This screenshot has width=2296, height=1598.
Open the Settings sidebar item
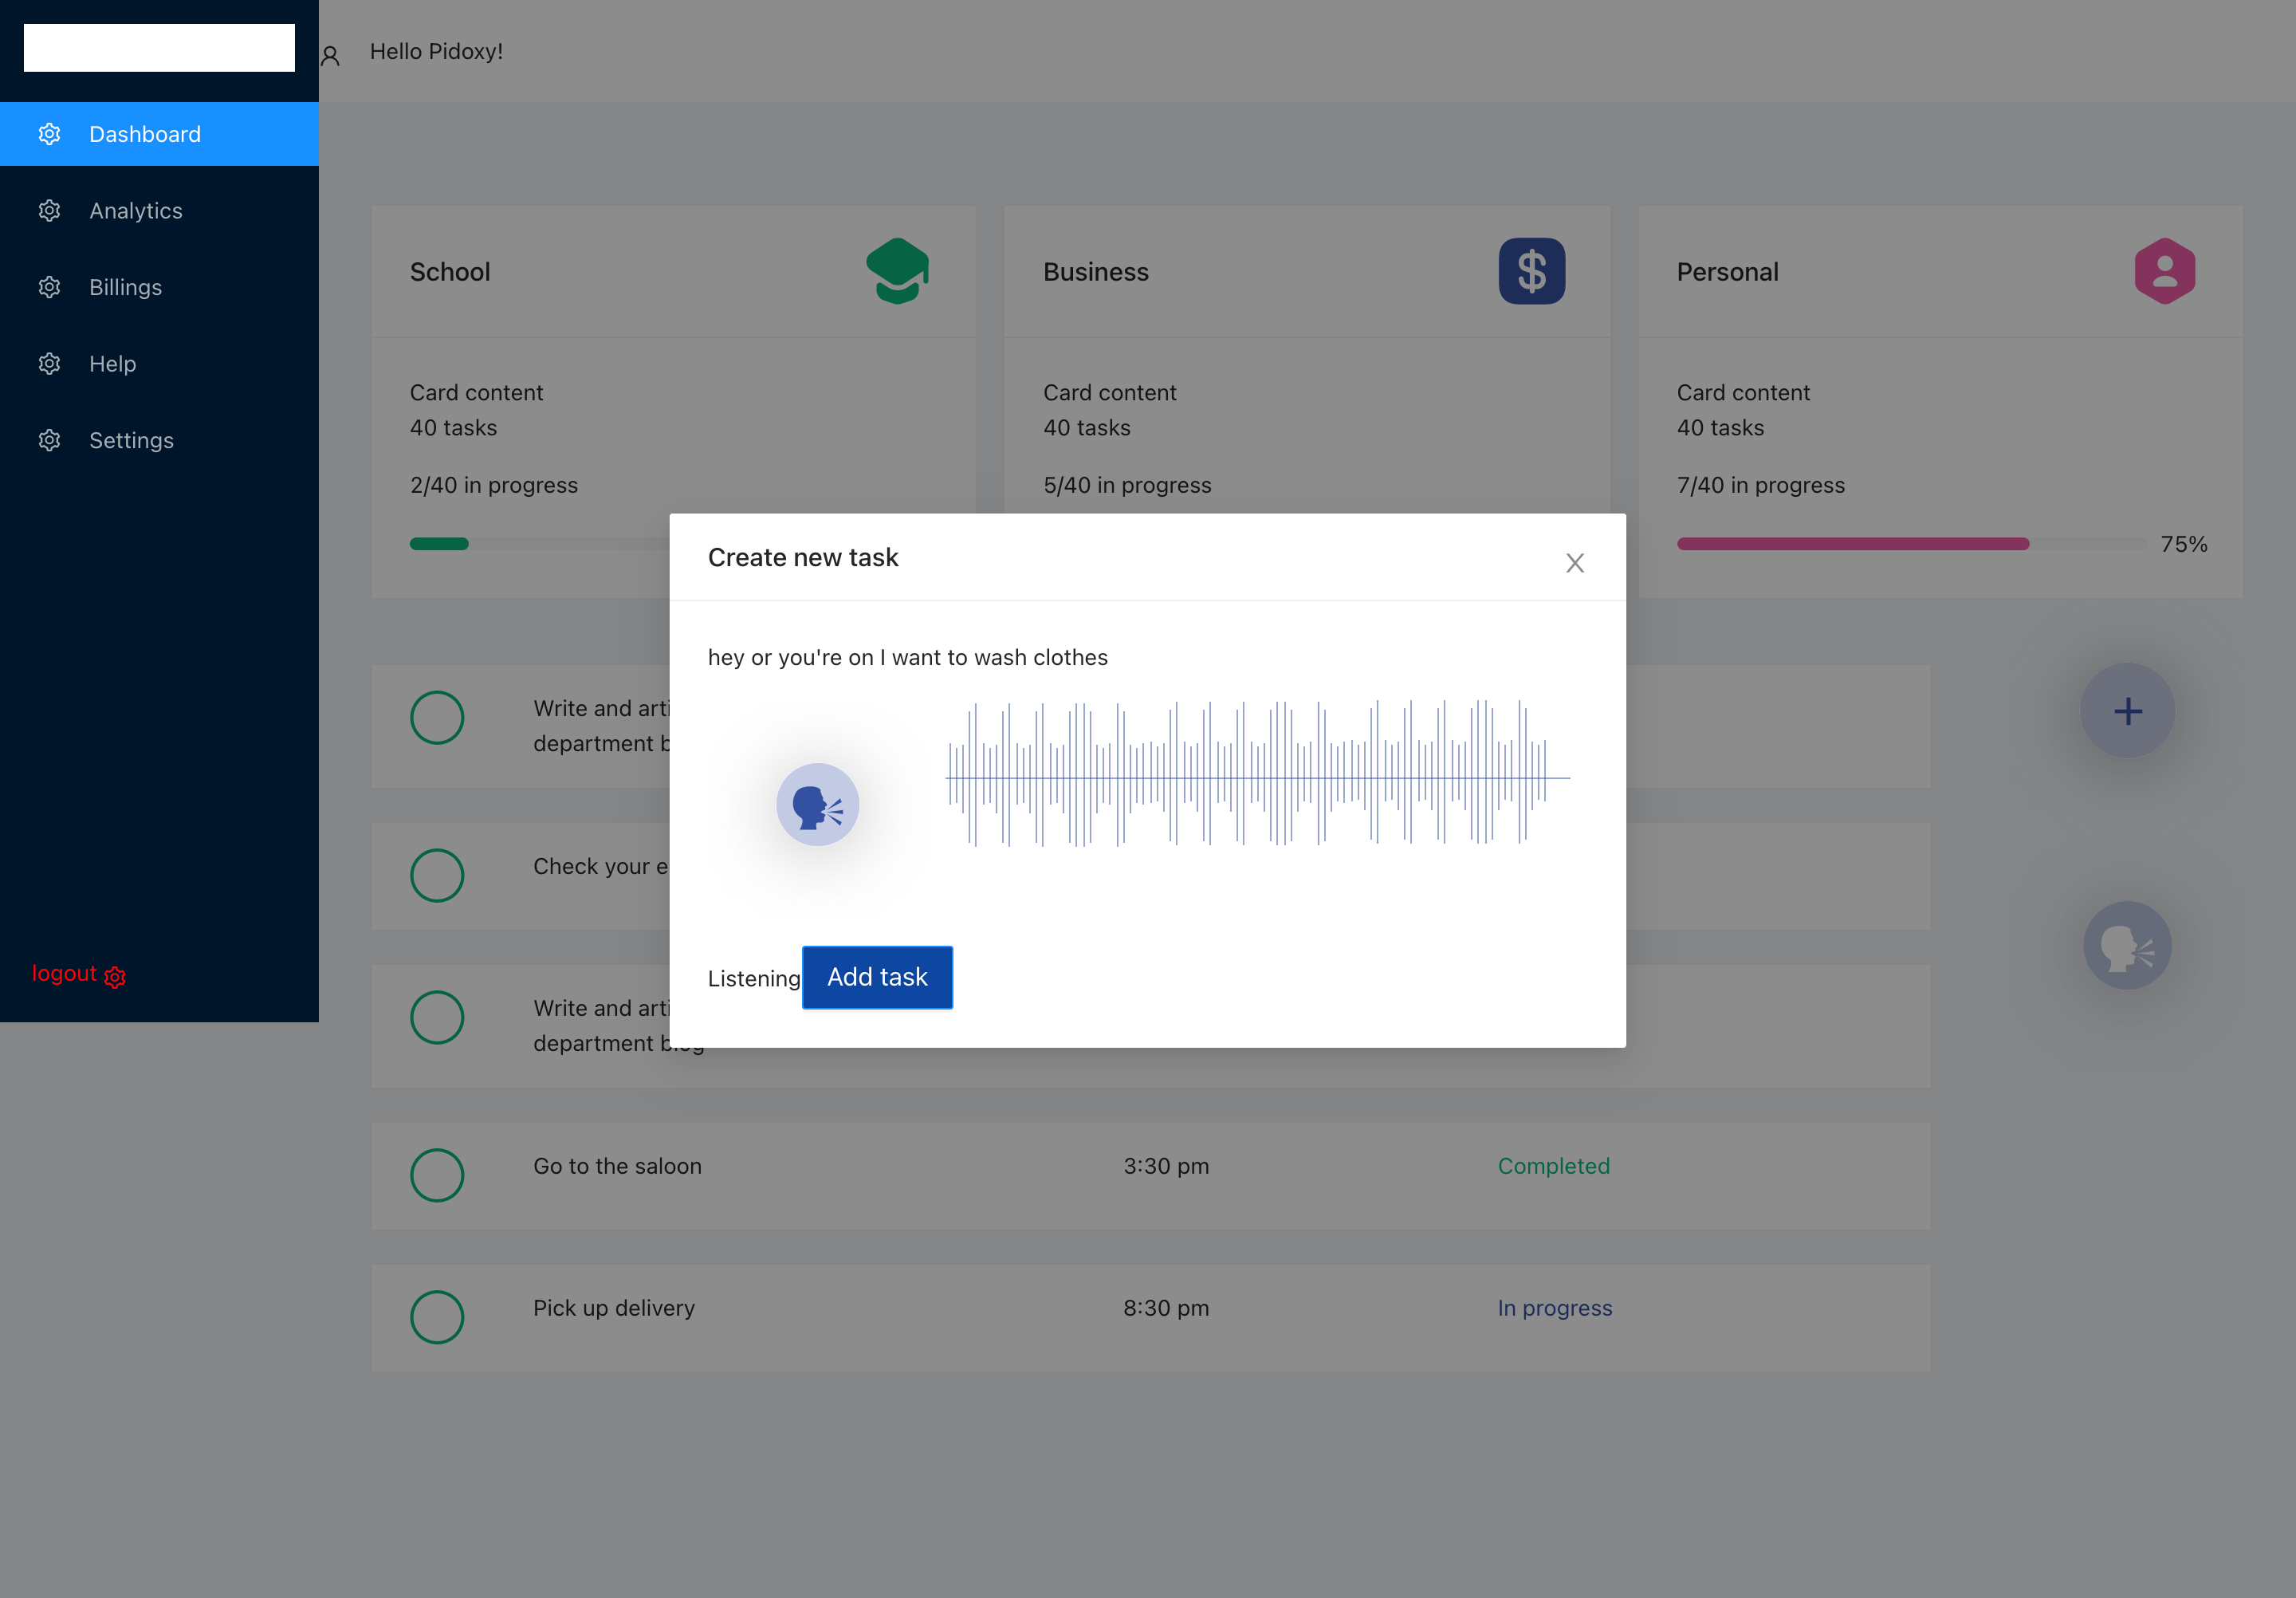(x=131, y=441)
